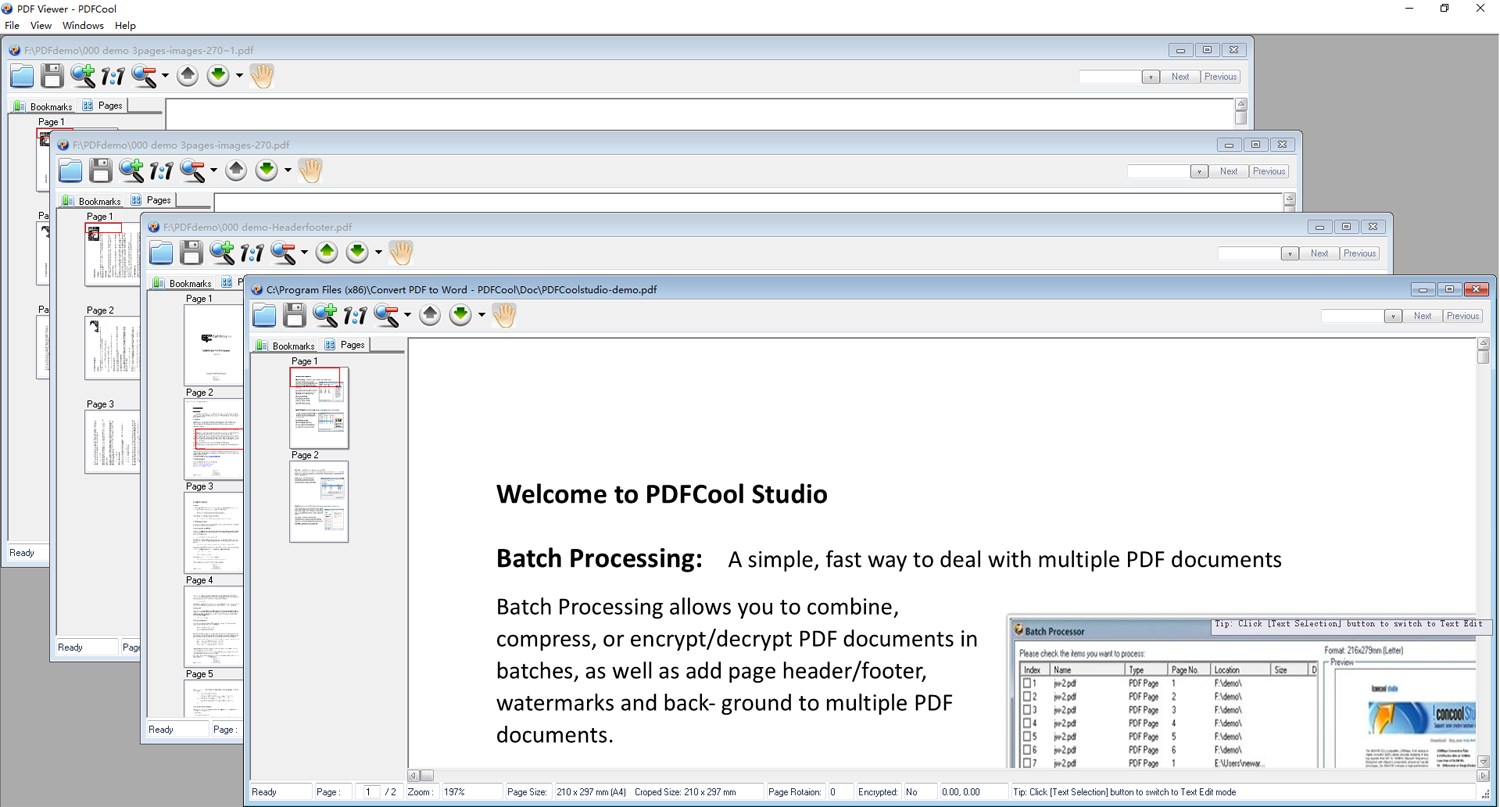Click Next page down arrow in PDFCoolstudio-demo window
The image size is (1500, 807).
460,315
